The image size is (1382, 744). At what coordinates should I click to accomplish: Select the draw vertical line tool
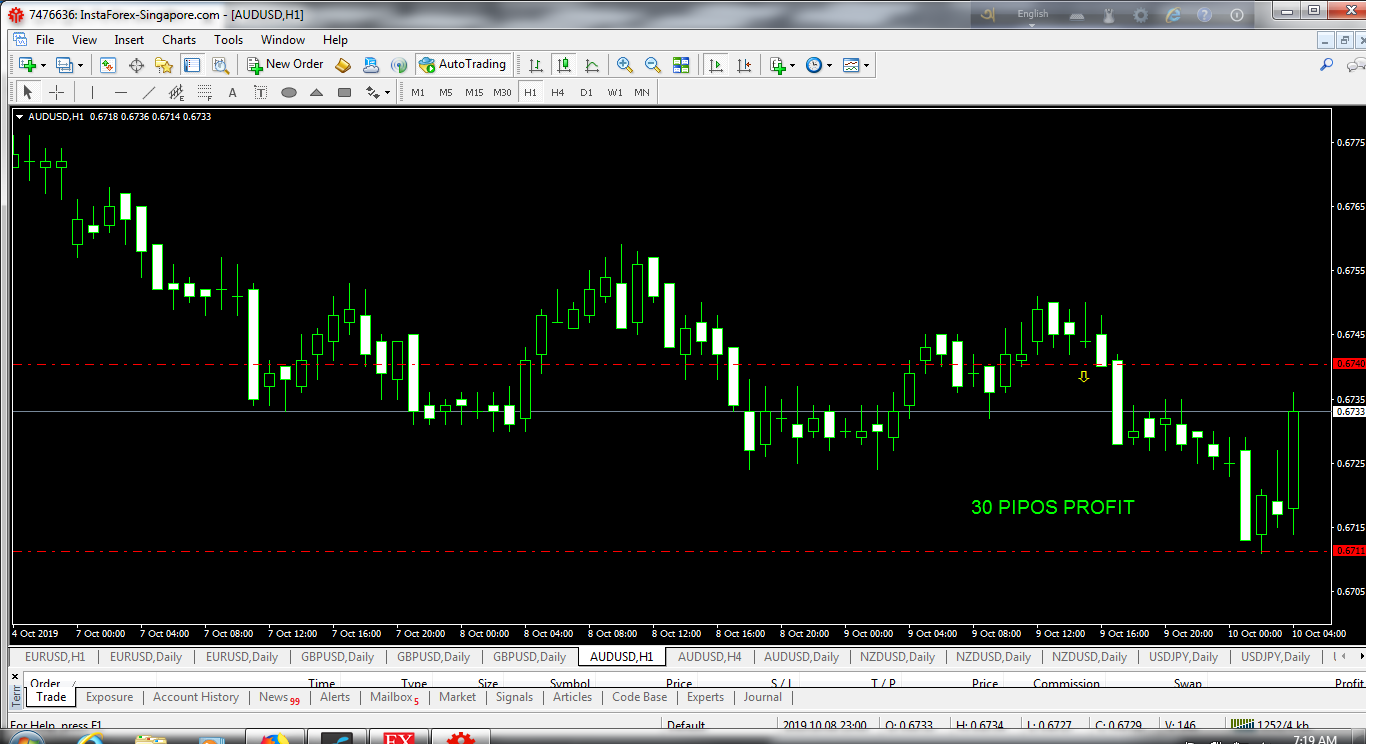(x=92, y=93)
